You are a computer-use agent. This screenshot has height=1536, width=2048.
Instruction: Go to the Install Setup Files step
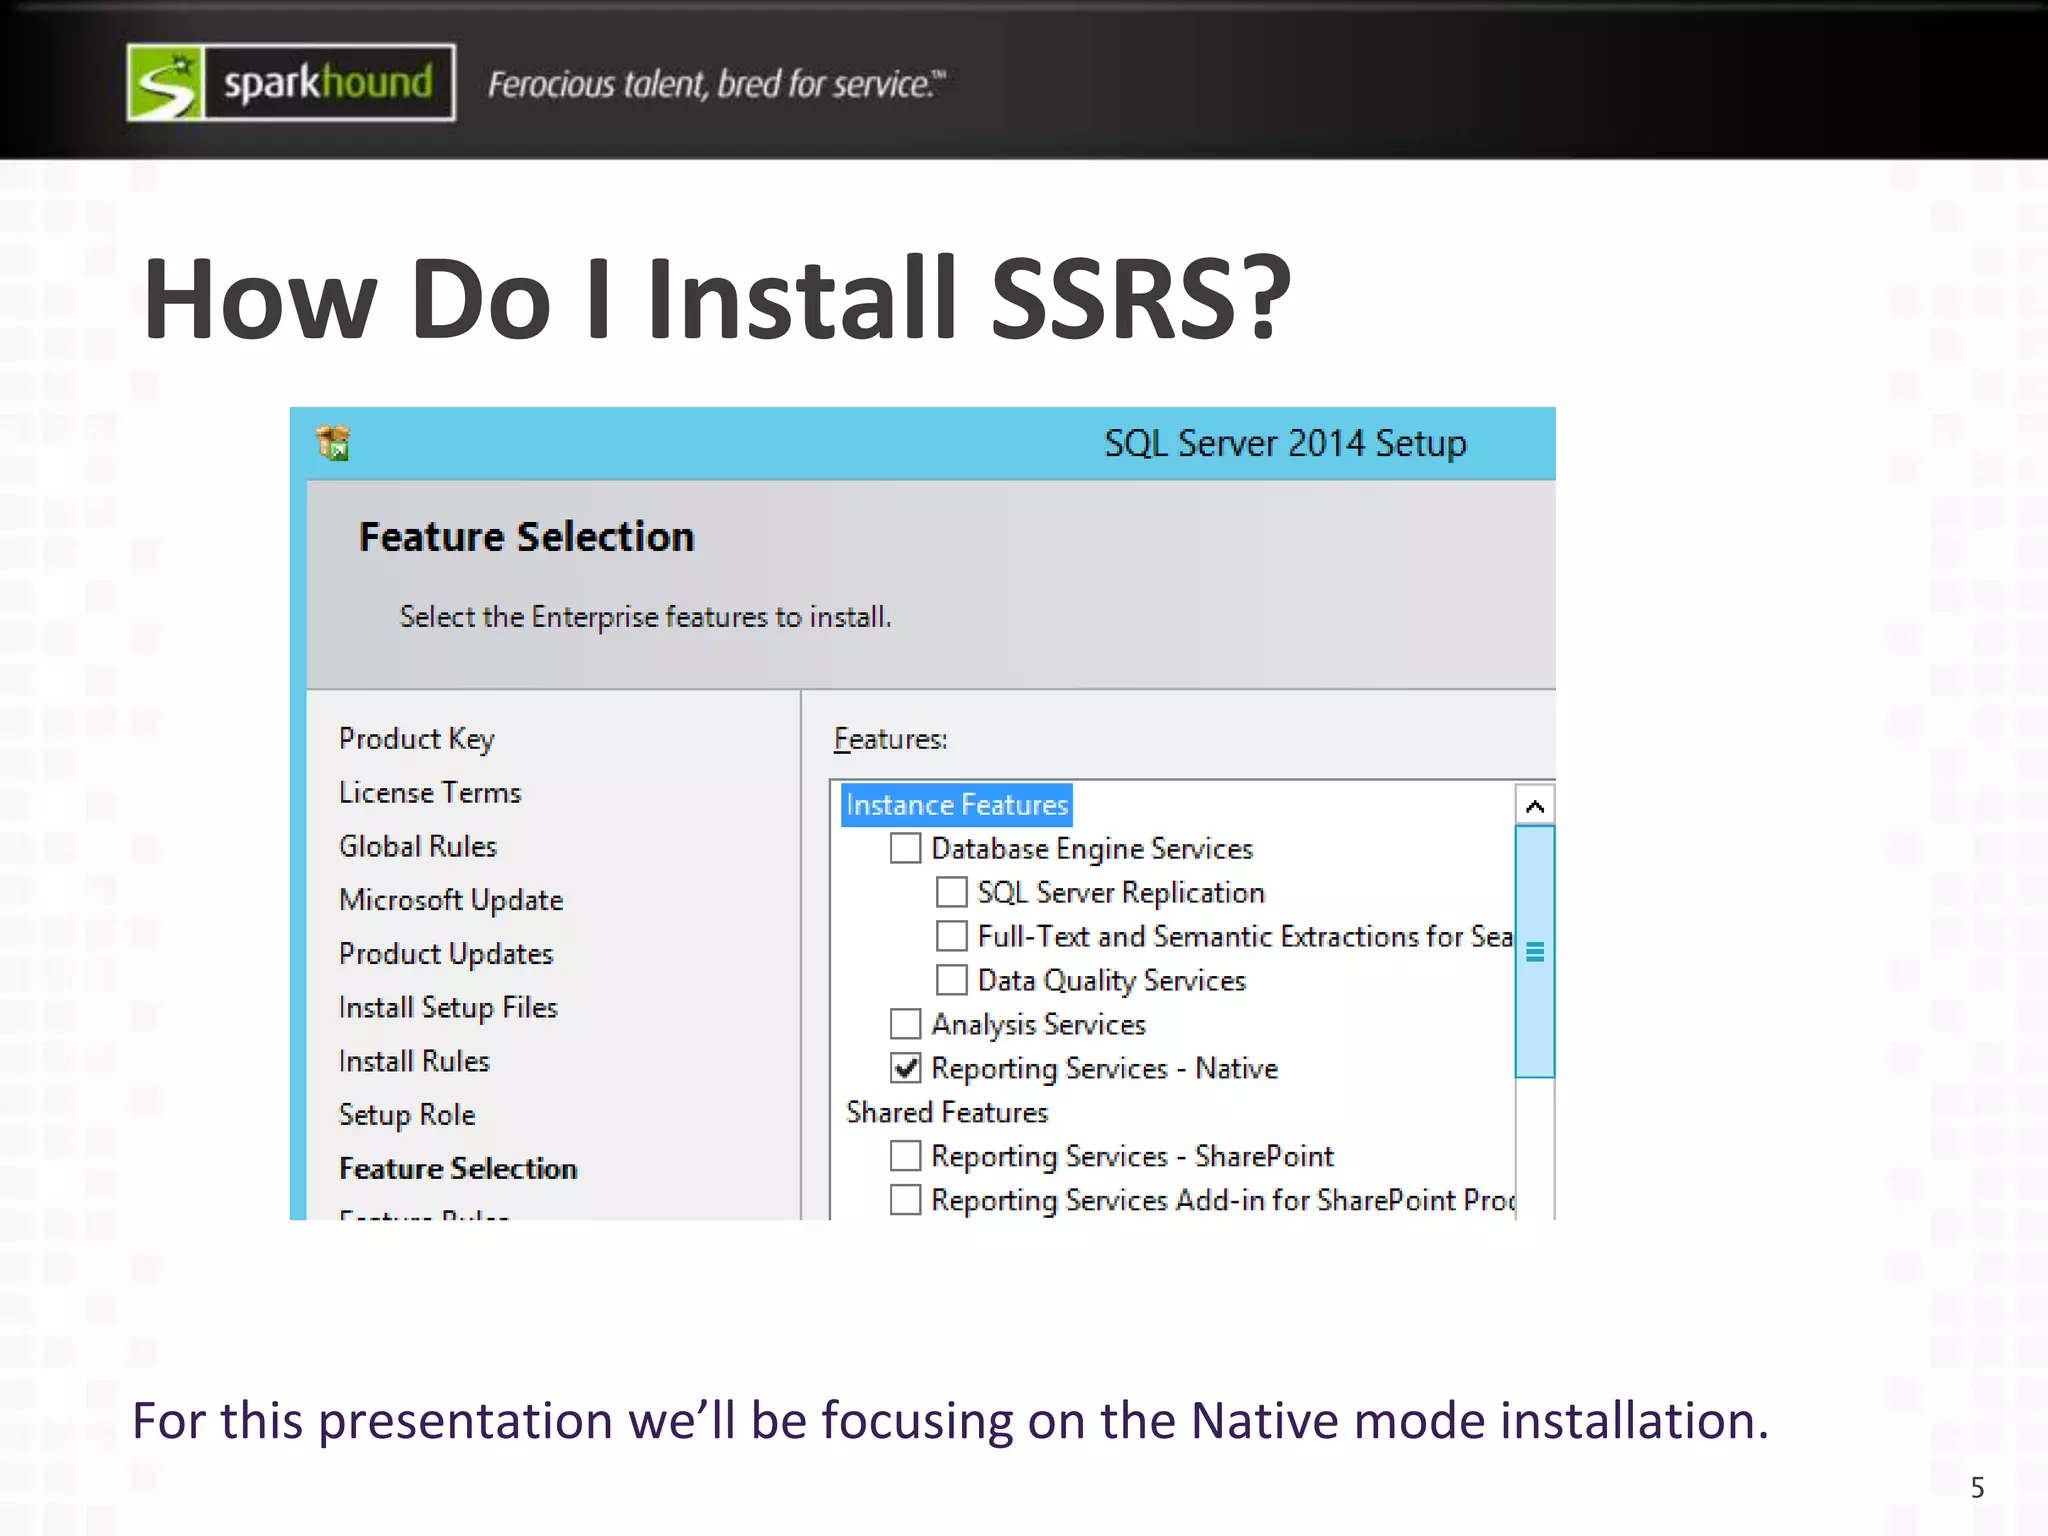(448, 1007)
